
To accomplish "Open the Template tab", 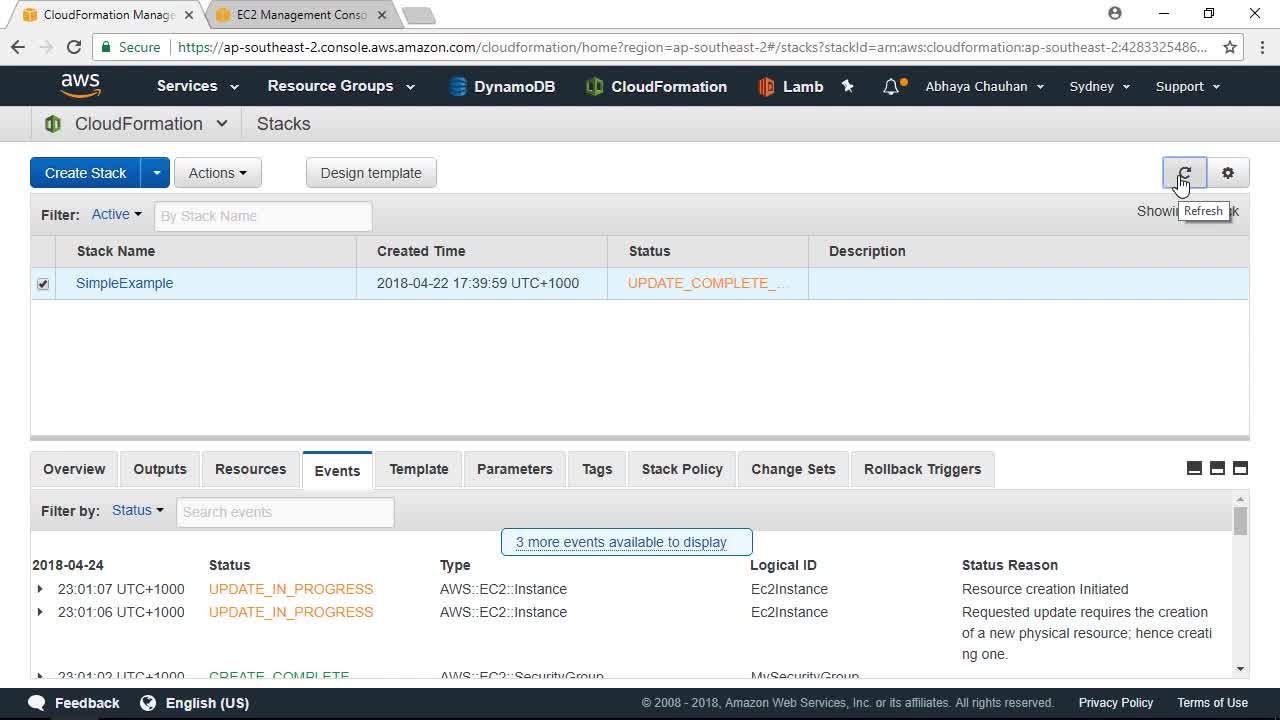I will 419,469.
